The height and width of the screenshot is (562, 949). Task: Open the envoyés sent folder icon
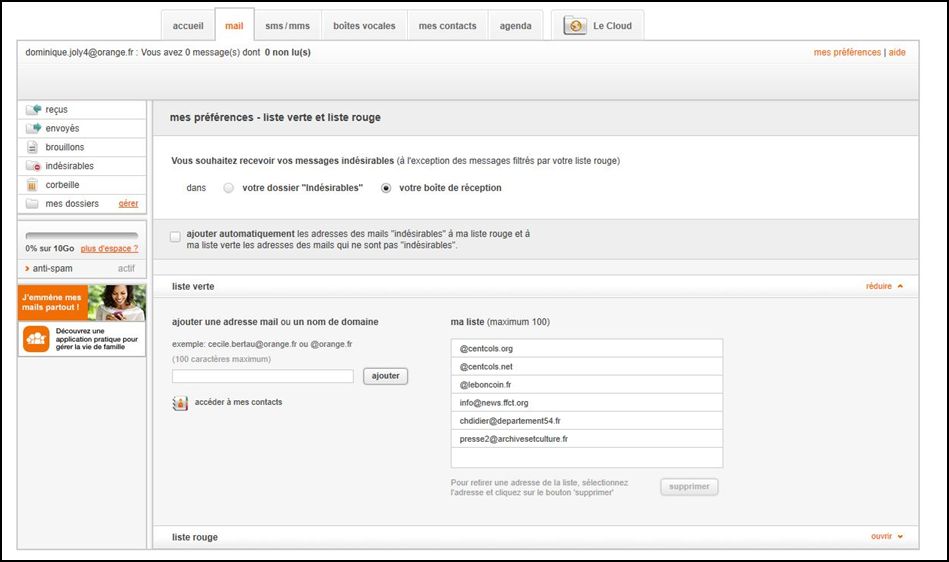tap(33, 128)
